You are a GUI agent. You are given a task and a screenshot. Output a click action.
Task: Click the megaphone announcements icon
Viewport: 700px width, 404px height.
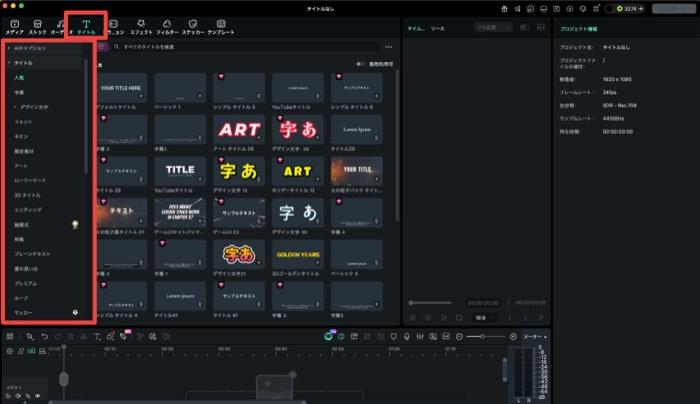(x=517, y=8)
